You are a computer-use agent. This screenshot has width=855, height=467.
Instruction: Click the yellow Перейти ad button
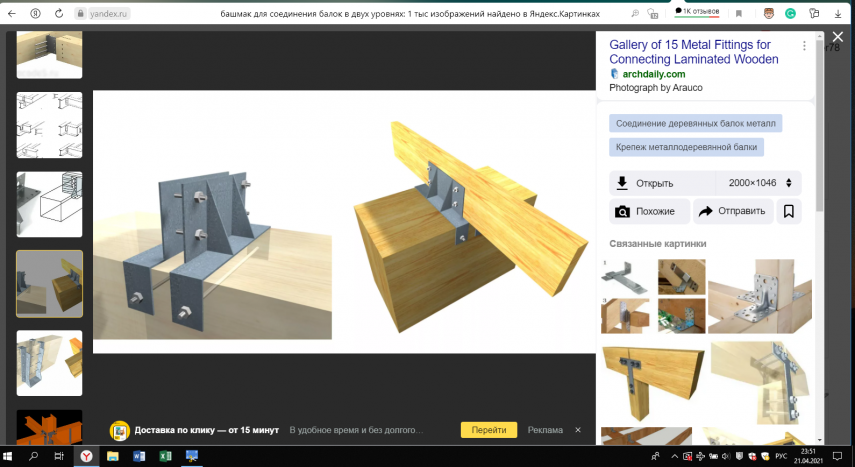(x=488, y=430)
